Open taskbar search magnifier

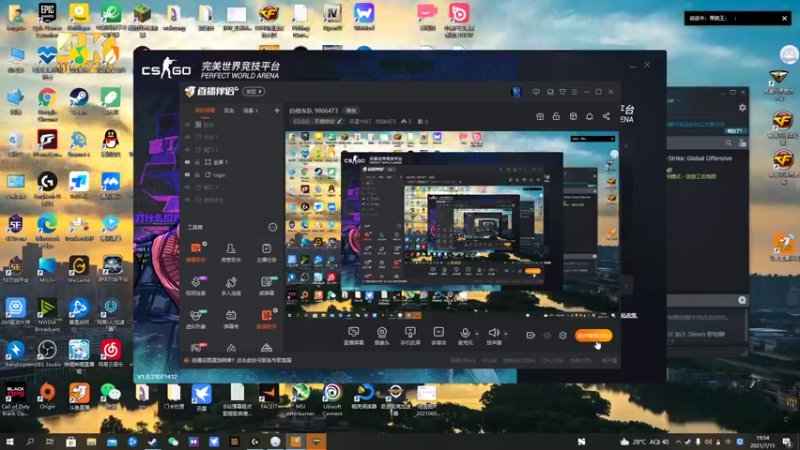30,441
